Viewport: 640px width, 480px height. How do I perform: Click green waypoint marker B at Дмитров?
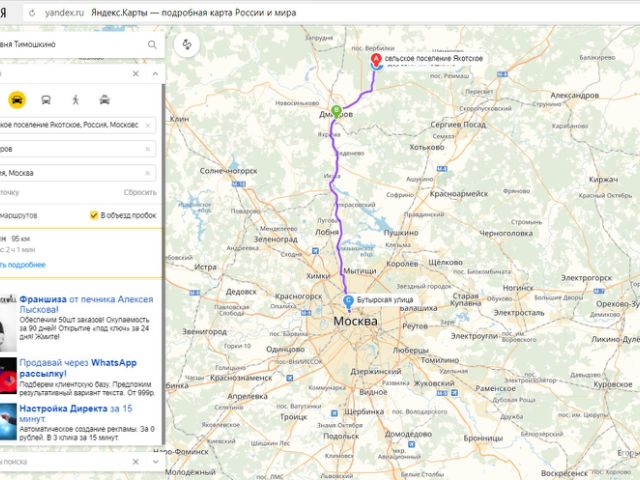(336, 110)
